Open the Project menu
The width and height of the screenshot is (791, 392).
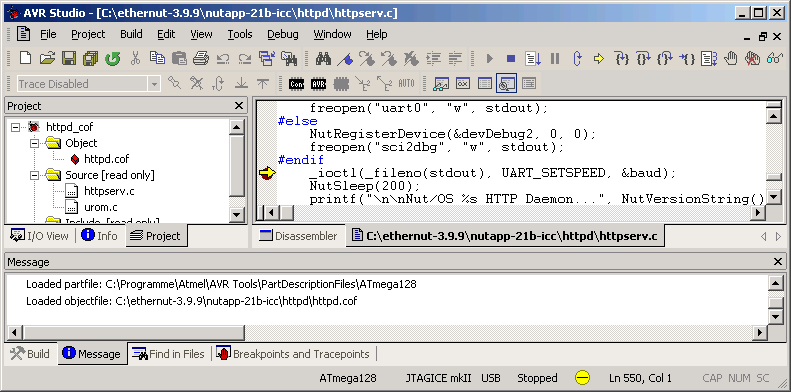(x=88, y=34)
